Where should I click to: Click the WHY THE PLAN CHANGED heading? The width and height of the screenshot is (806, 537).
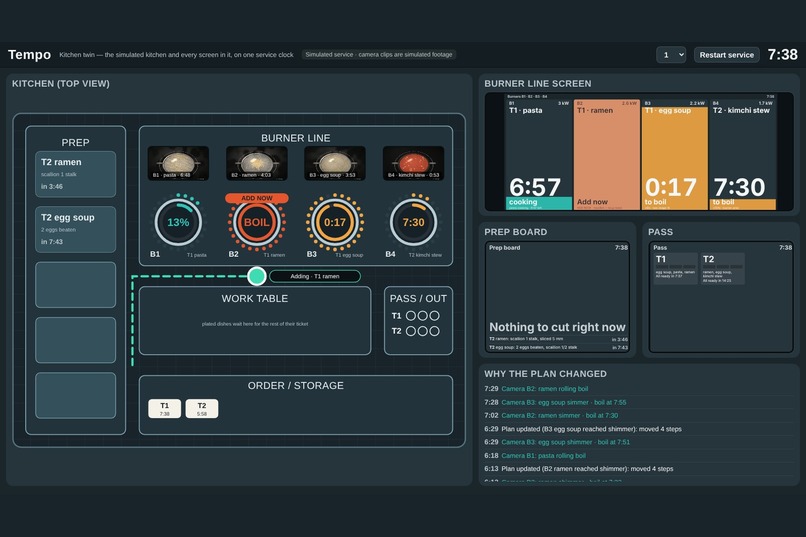click(x=545, y=374)
